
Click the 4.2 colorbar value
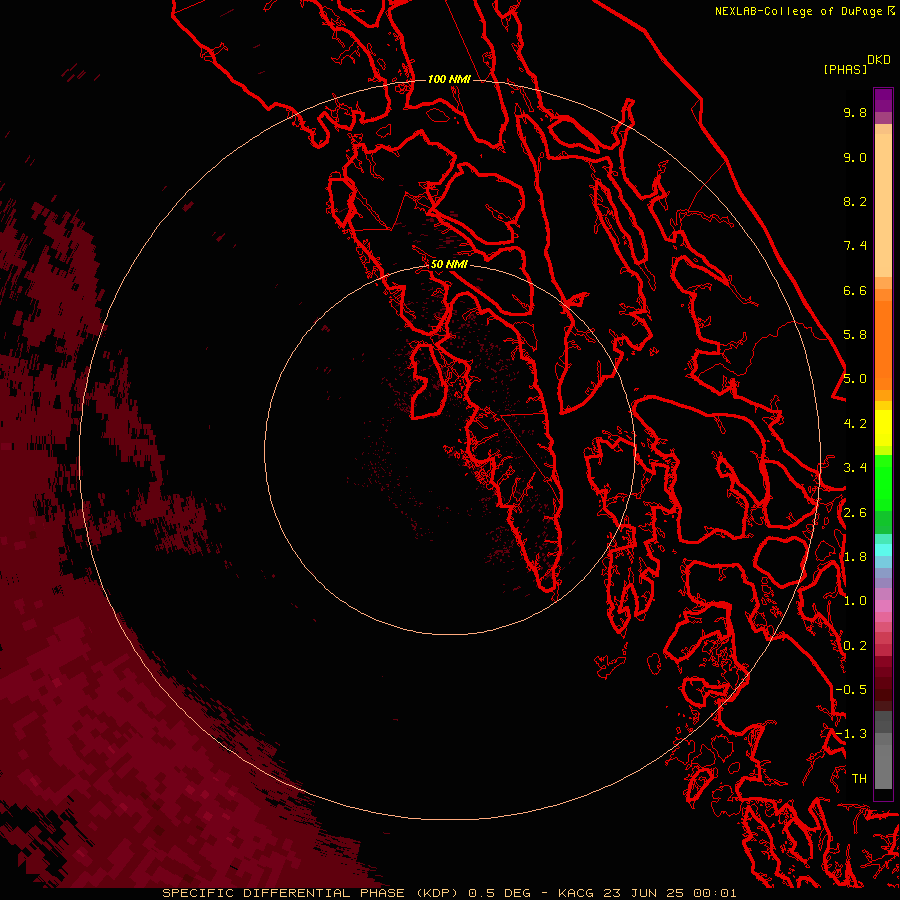855,424
